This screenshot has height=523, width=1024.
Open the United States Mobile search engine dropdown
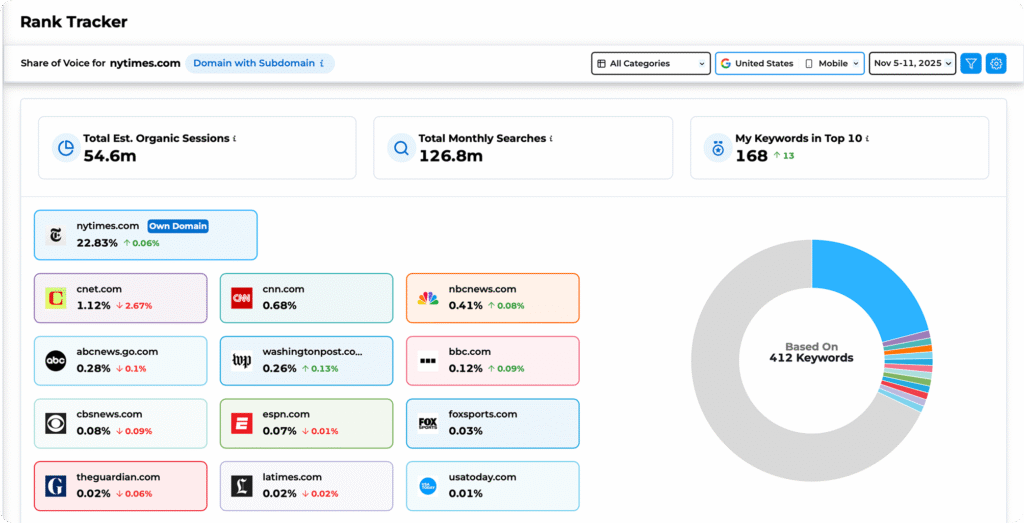[788, 64]
